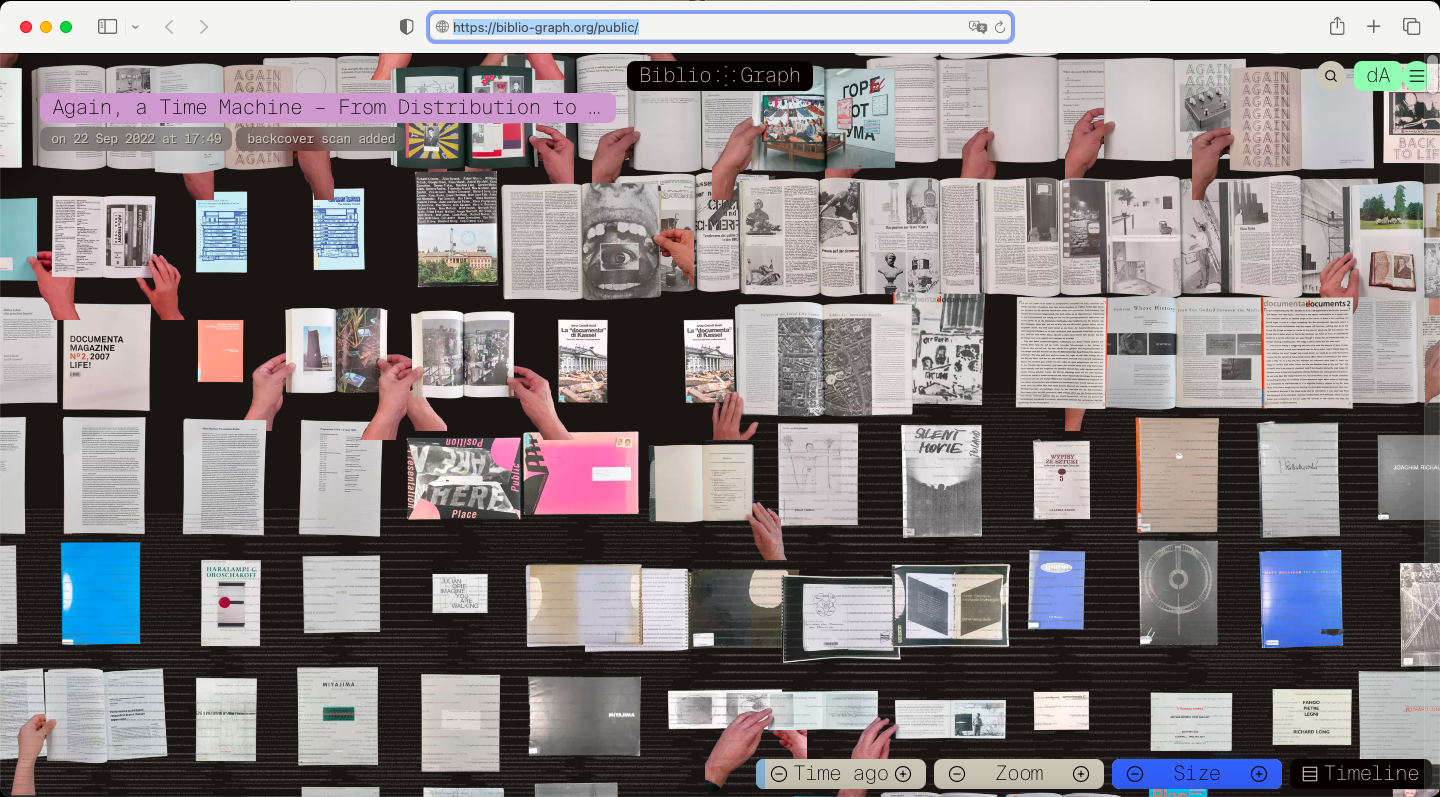Expand the sidebar dropdown chevron
The width and height of the screenshot is (1440, 797).
pos(135,27)
